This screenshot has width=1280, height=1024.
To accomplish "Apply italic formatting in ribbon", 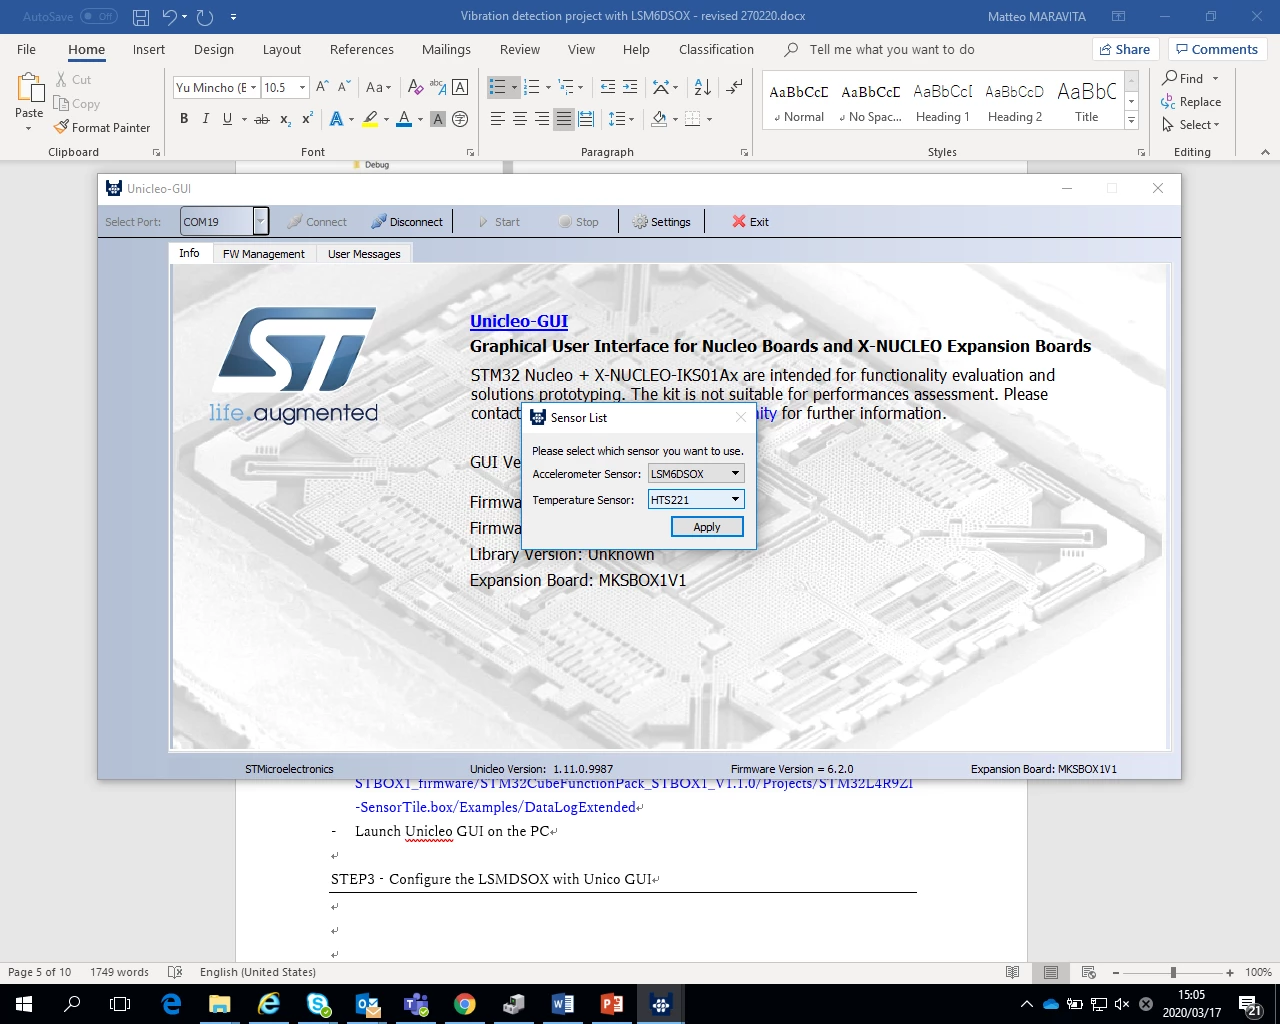I will 206,119.
